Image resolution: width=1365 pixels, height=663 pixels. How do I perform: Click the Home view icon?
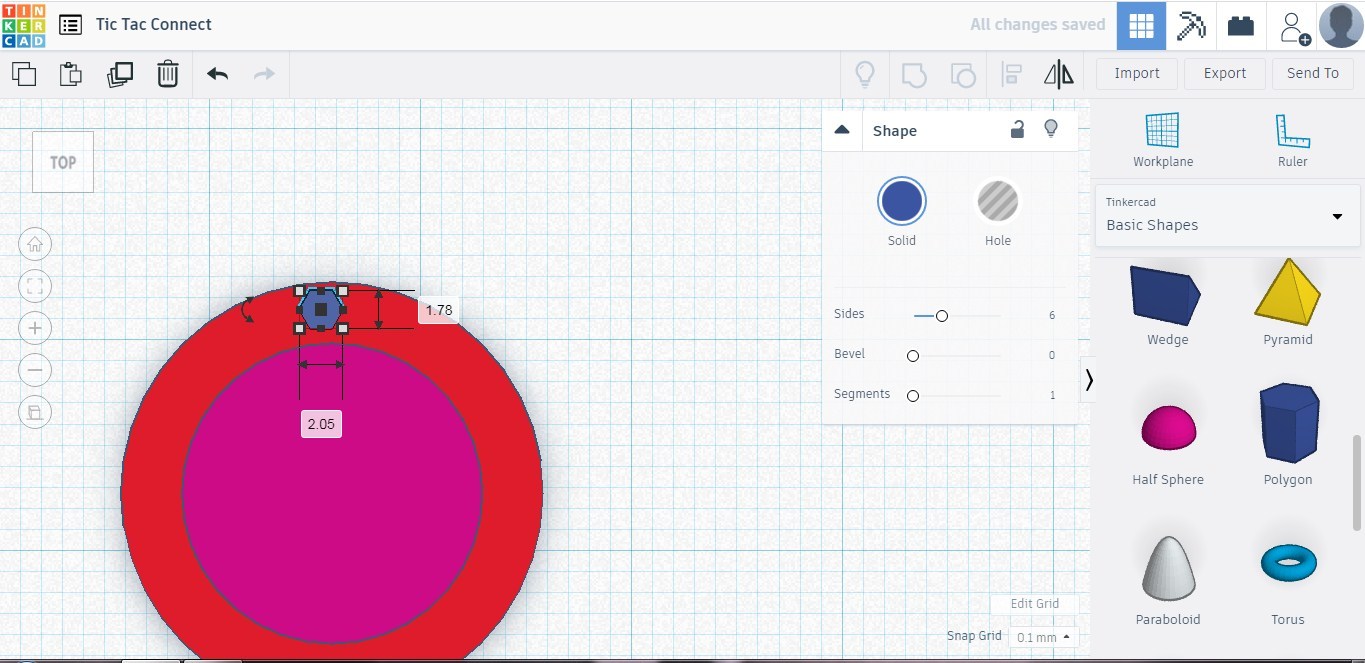click(x=35, y=244)
